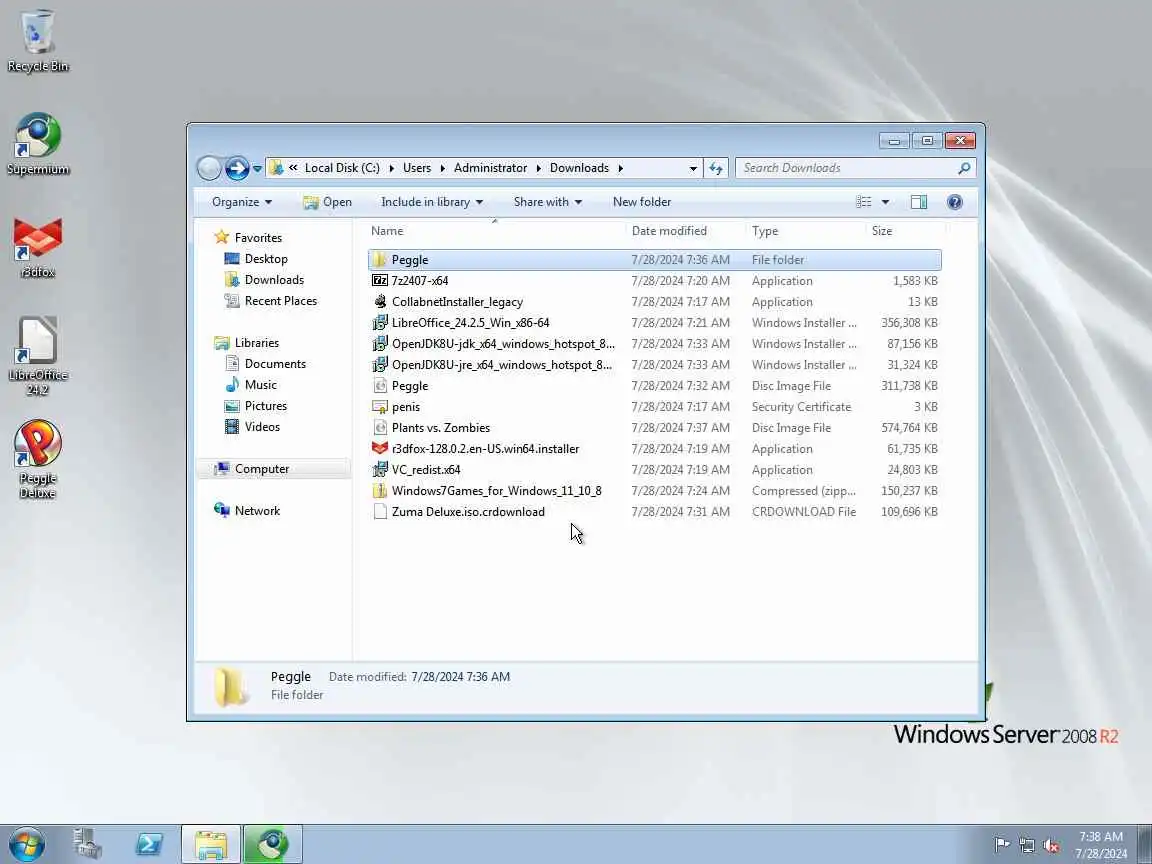This screenshot has width=1152, height=864.
Task: Open the taskbar clock showing 7:38 AM
Action: [x=1101, y=845]
